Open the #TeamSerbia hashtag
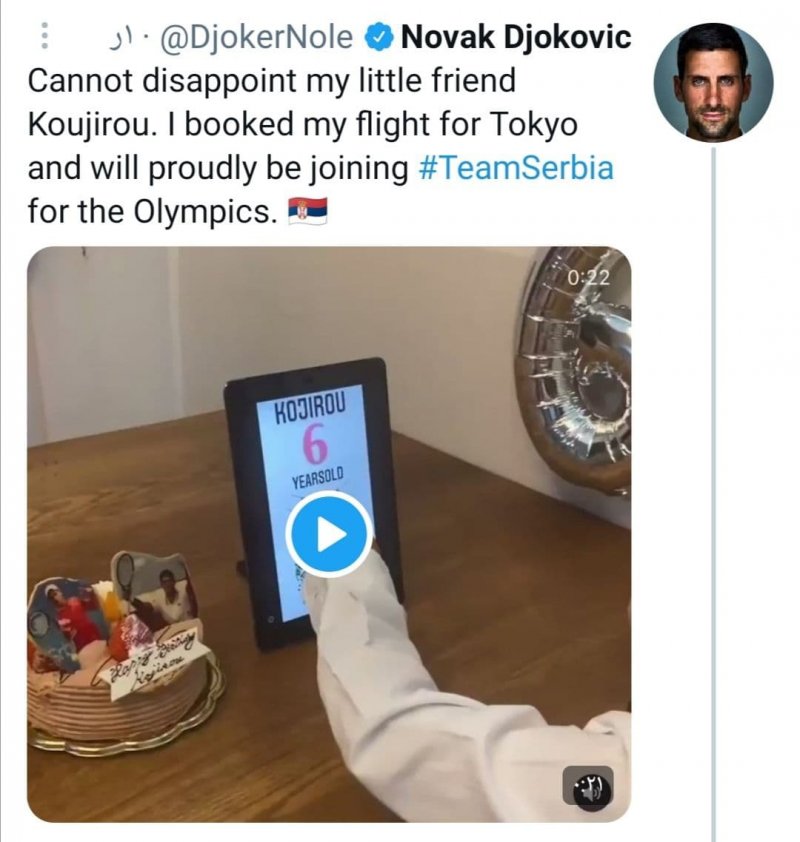 515,168
